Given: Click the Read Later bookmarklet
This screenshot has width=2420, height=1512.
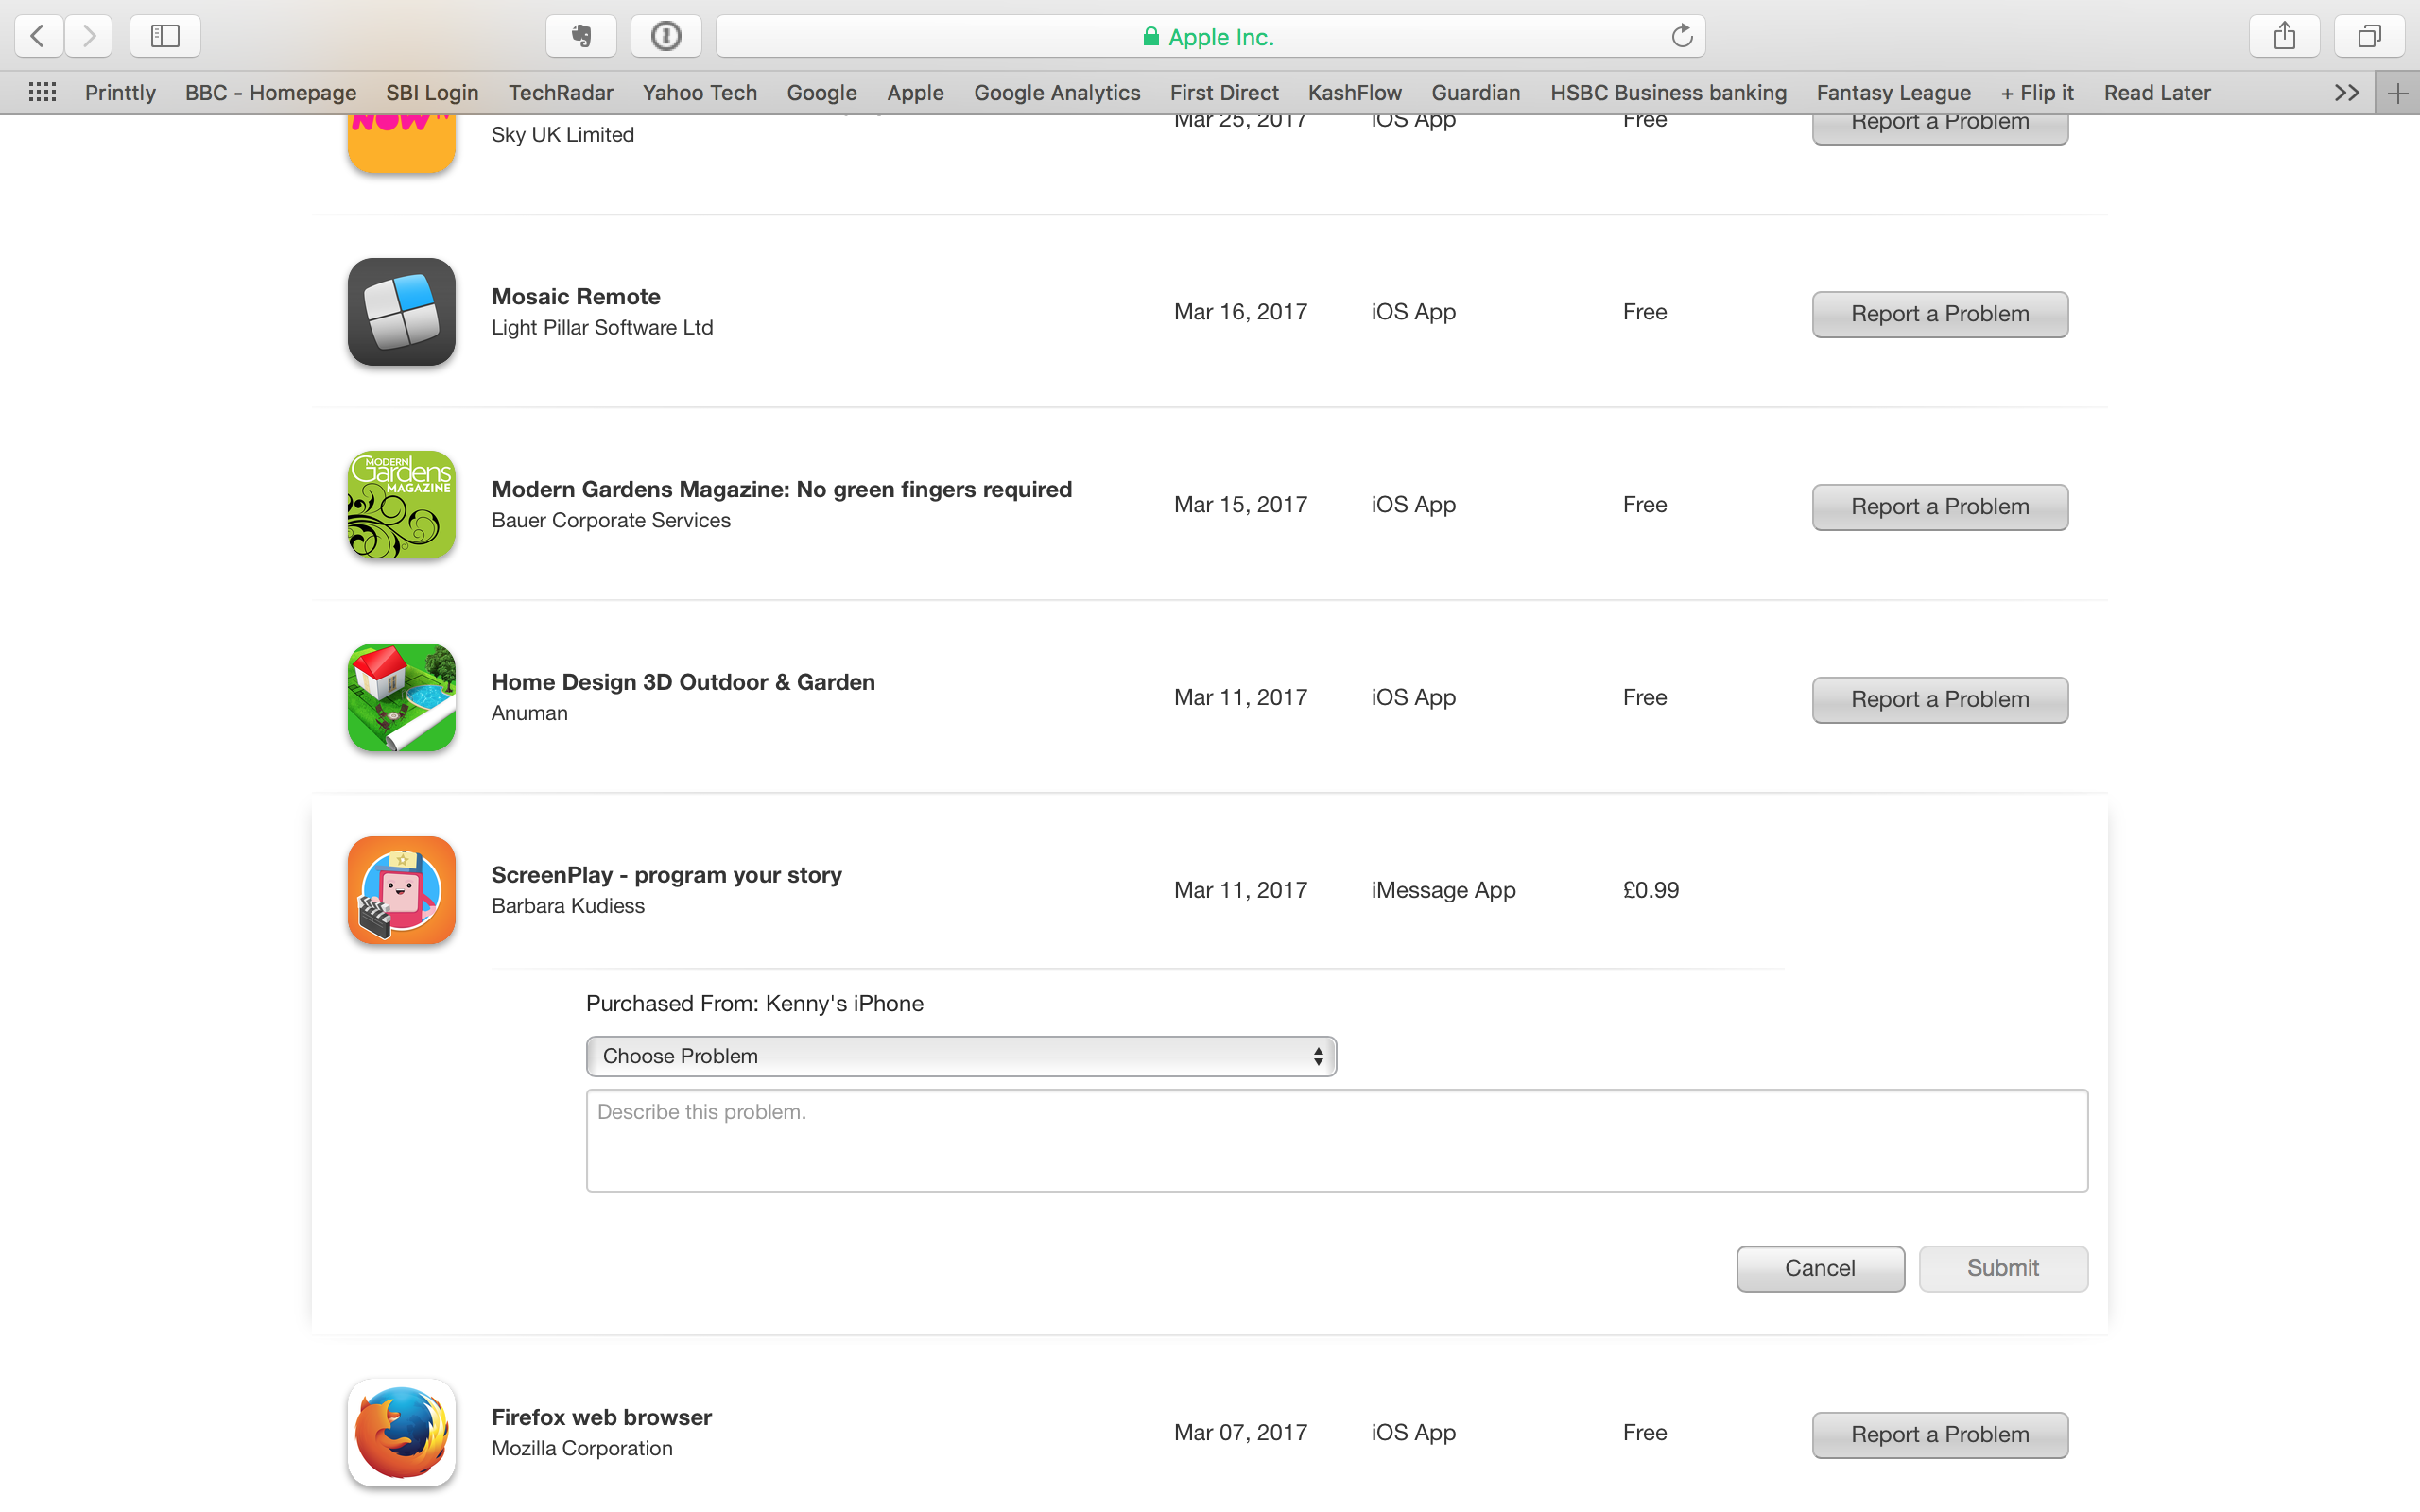Looking at the screenshot, I should [2157, 92].
